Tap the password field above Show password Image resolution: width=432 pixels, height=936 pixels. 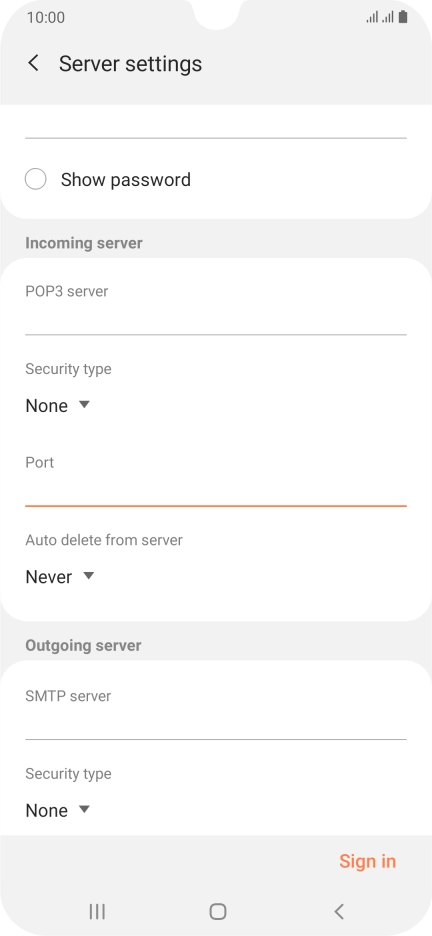click(x=216, y=124)
